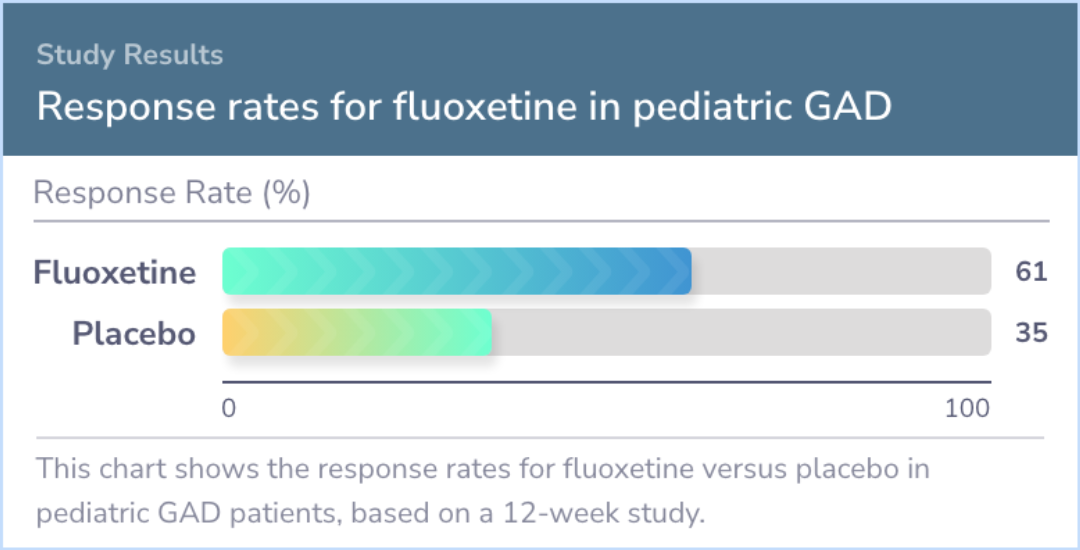Click the Placebo filled progress bar
1080x550 pixels.
357,332
